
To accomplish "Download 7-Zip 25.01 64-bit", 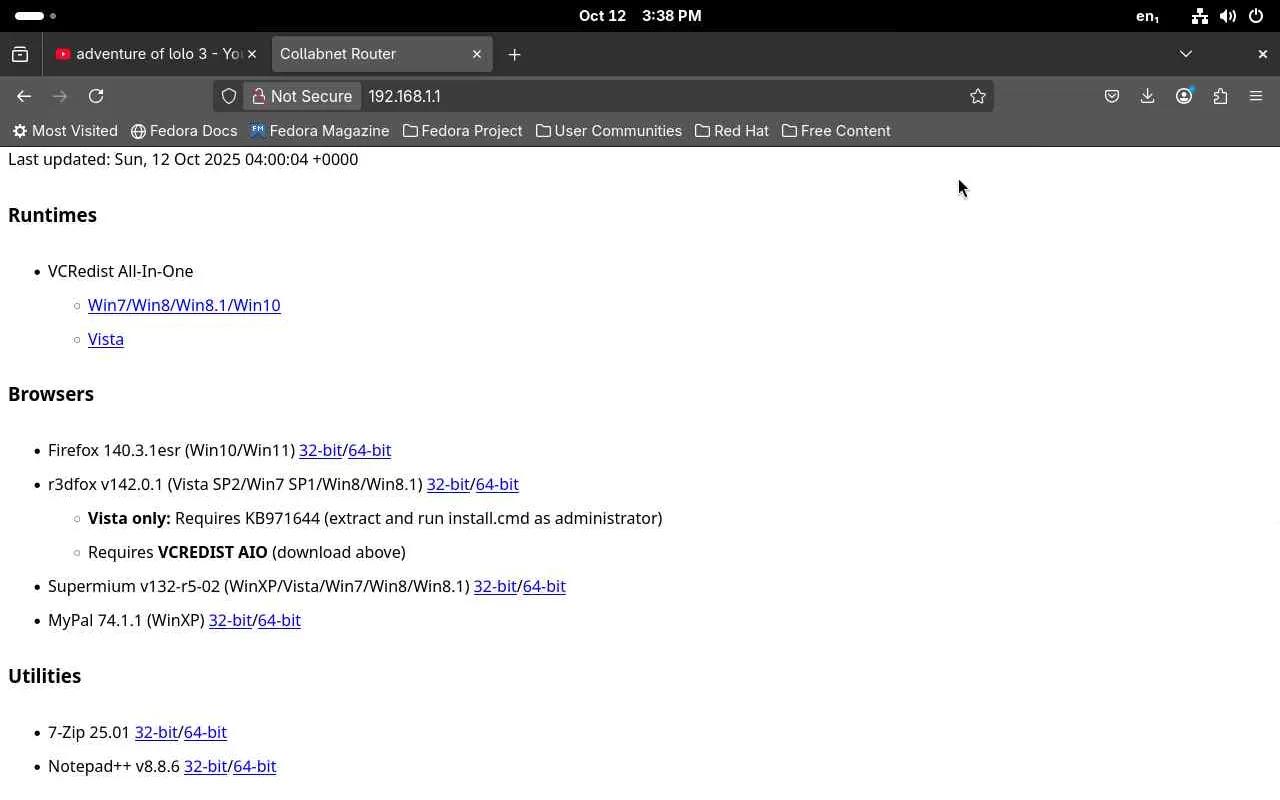I will [x=205, y=732].
